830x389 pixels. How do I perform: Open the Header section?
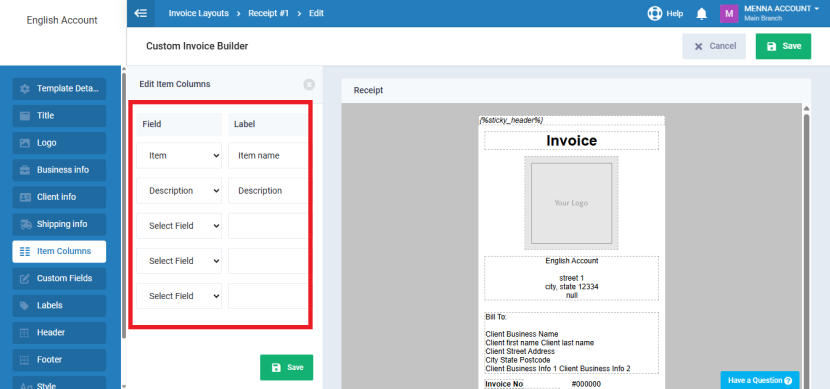(59, 333)
